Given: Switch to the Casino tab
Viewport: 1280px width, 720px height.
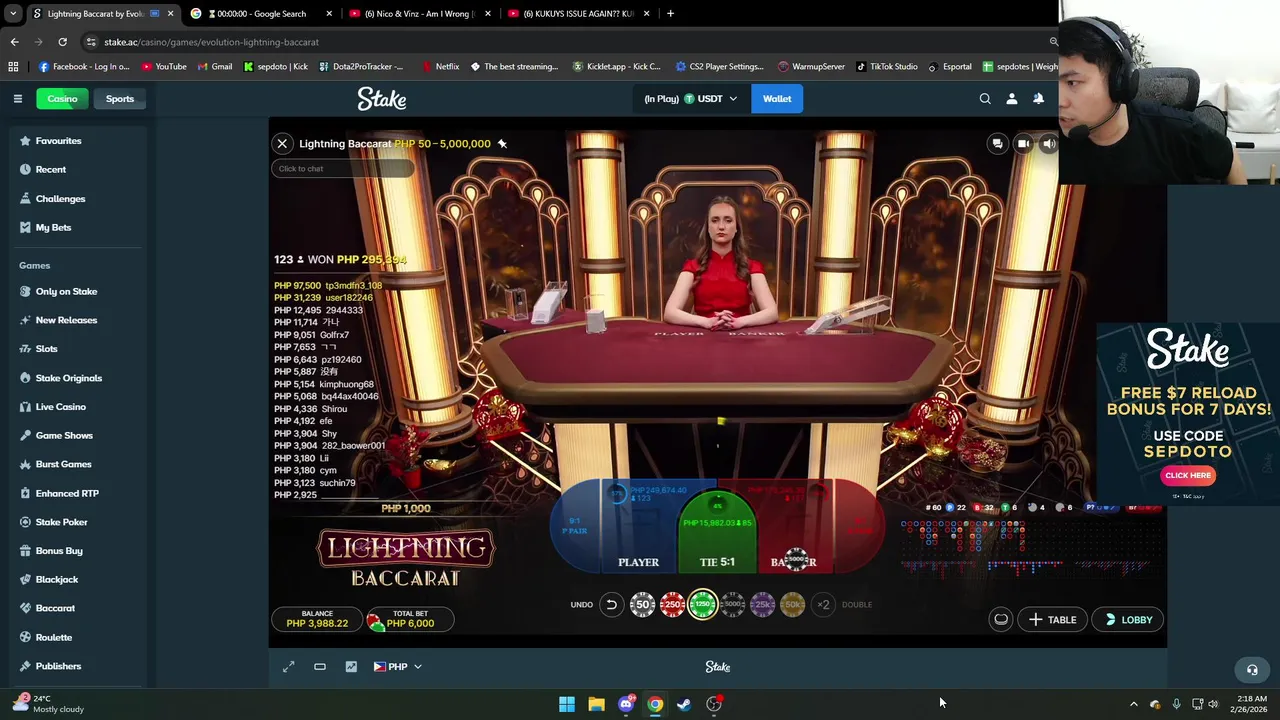Looking at the screenshot, I should click(x=62, y=99).
